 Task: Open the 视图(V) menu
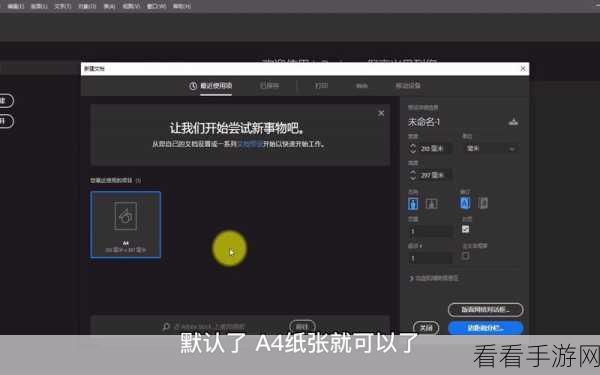(x=131, y=6)
